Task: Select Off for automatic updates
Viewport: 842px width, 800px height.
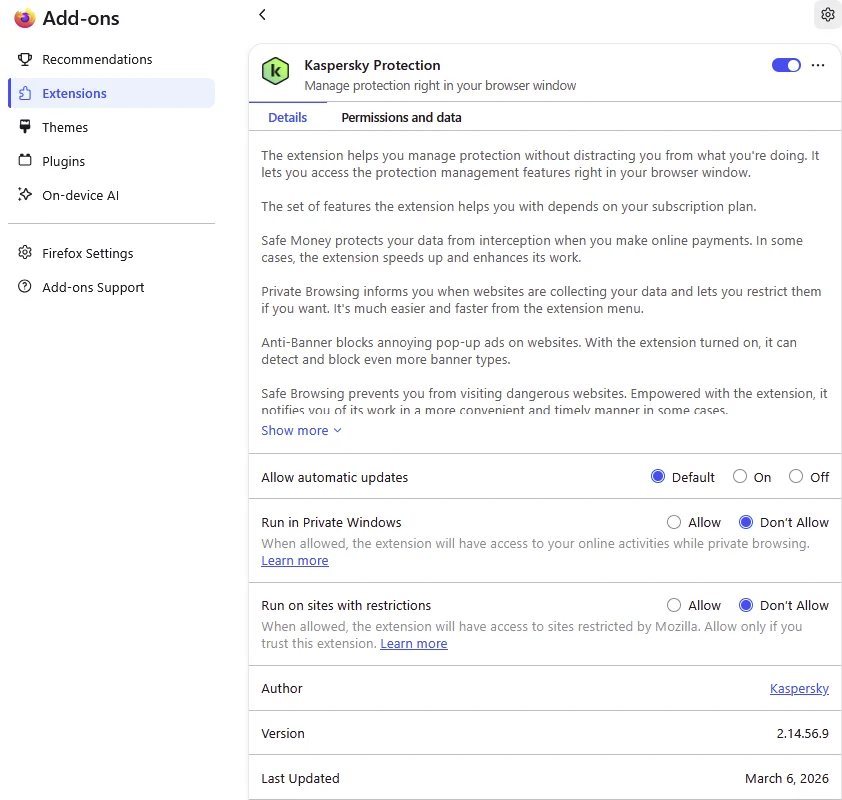Action: pos(796,476)
